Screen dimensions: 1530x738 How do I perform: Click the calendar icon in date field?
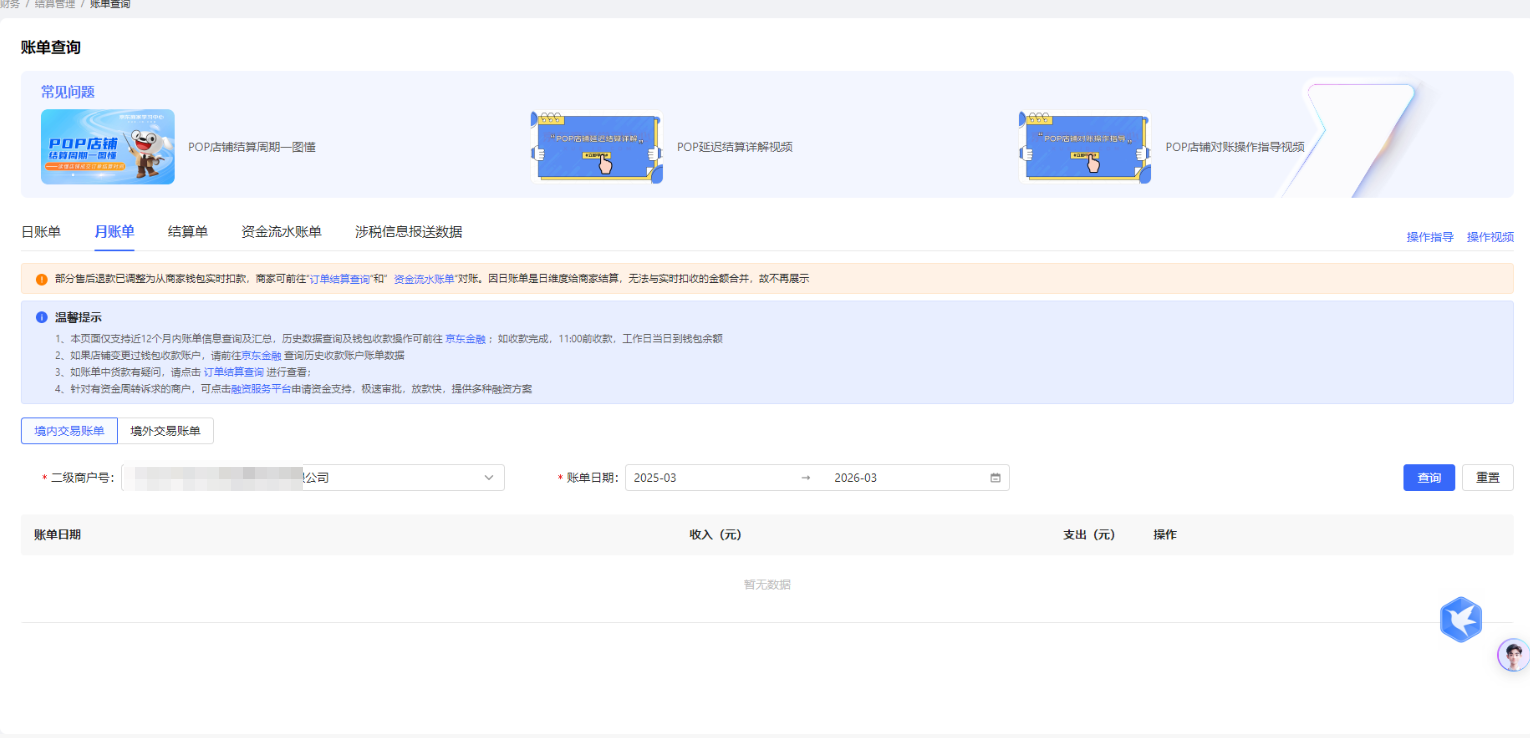tap(995, 478)
